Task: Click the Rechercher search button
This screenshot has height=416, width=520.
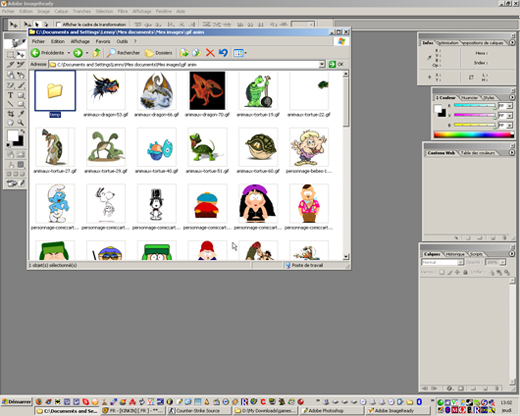Action: click(124, 53)
